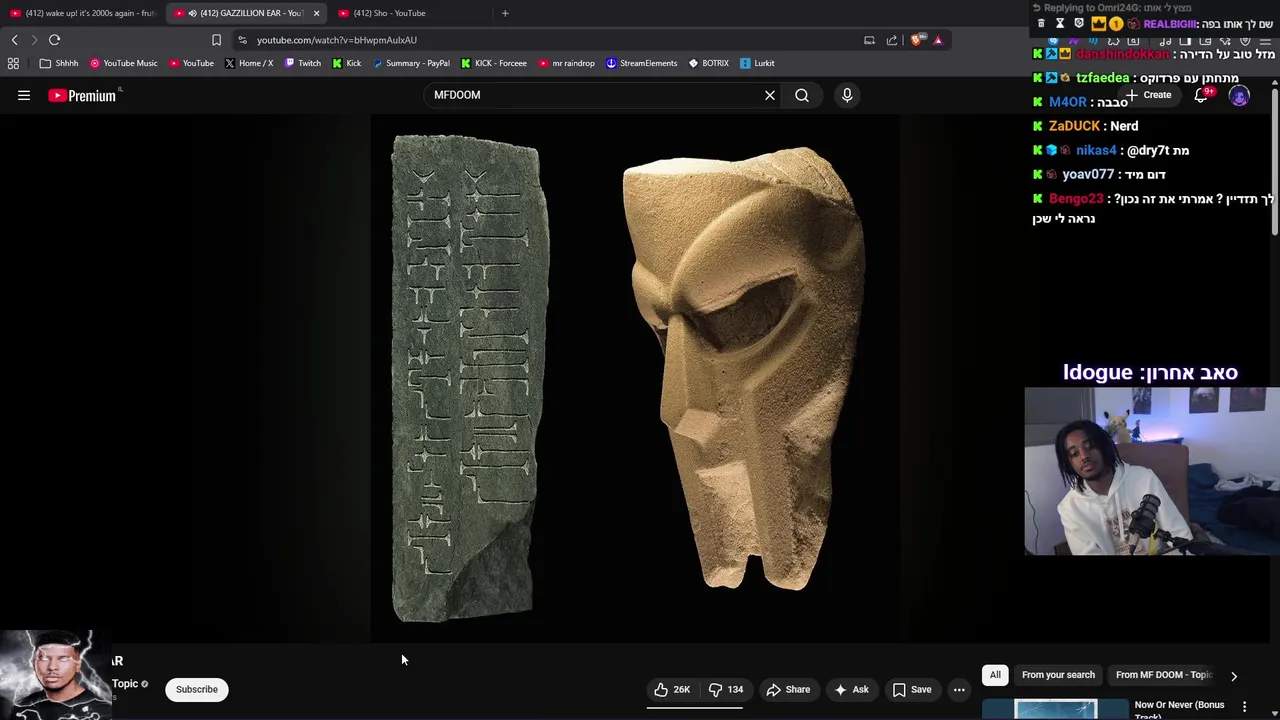Open the mr raindrop bookmark
The height and width of the screenshot is (720, 1280).
566,63
